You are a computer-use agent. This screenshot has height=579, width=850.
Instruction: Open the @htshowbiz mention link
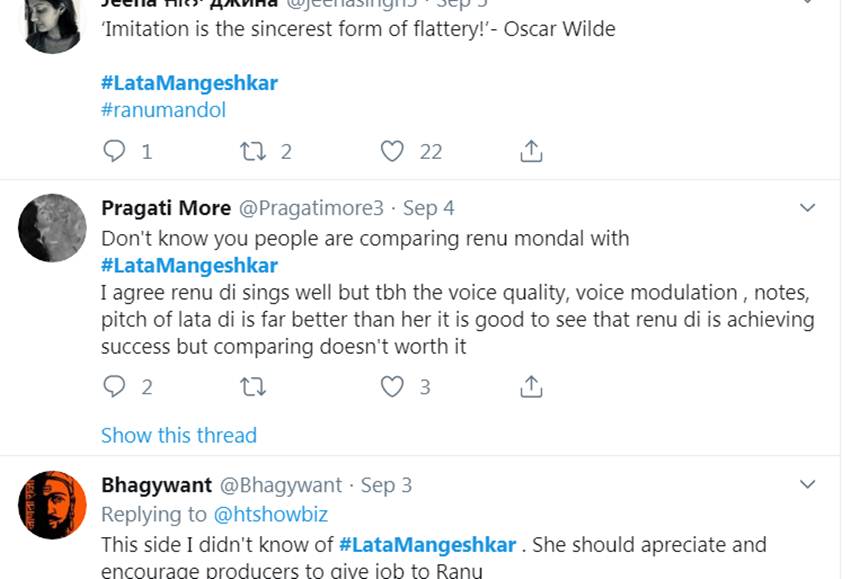click(270, 515)
